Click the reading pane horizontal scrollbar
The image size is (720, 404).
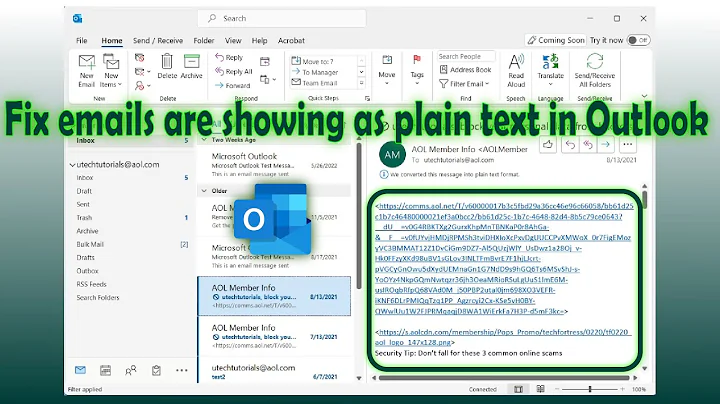point(504,378)
